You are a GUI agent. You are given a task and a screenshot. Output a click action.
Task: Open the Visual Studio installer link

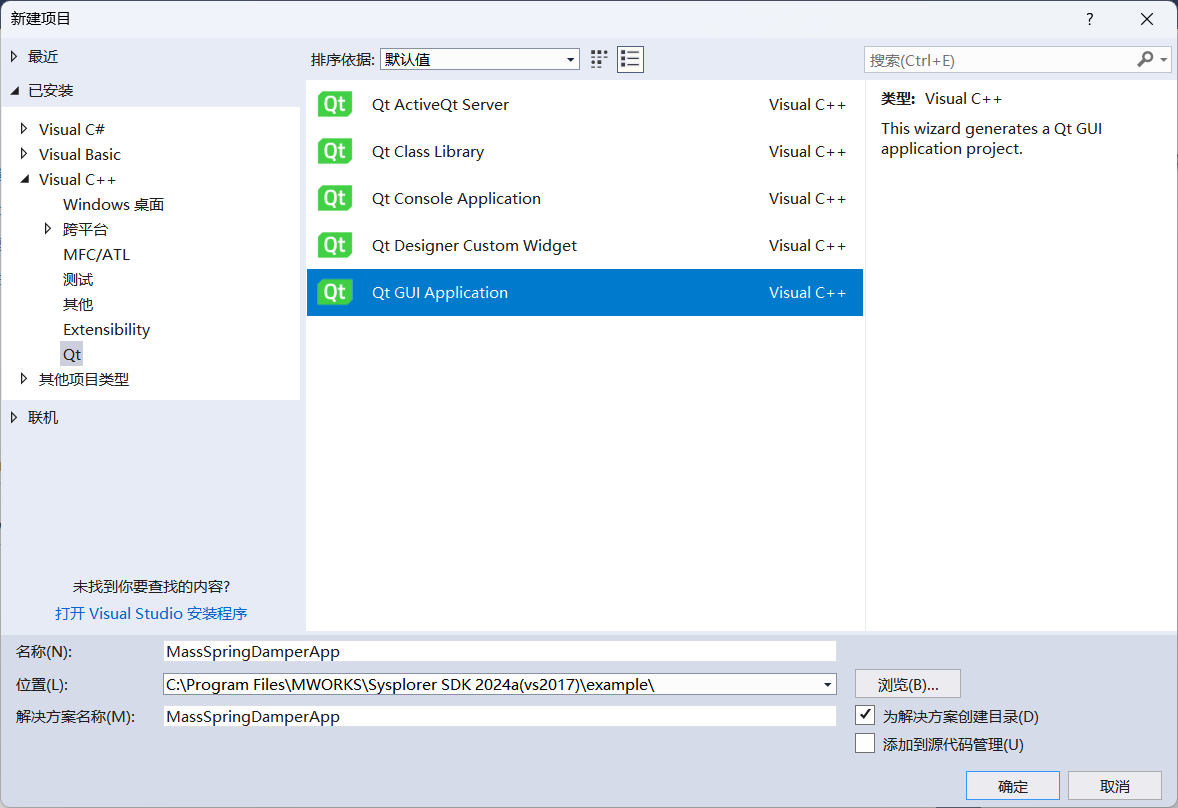coord(151,613)
